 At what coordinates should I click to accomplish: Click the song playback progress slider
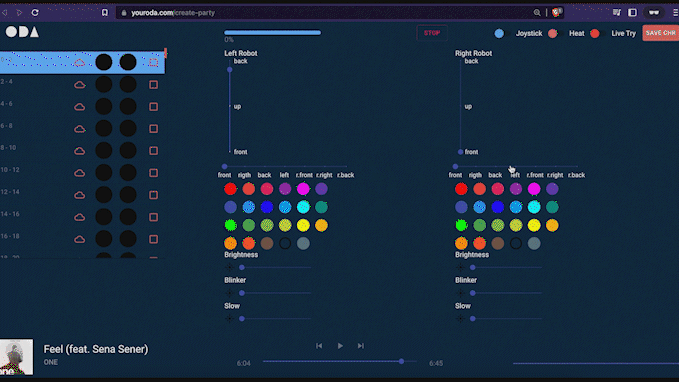[x=340, y=361]
